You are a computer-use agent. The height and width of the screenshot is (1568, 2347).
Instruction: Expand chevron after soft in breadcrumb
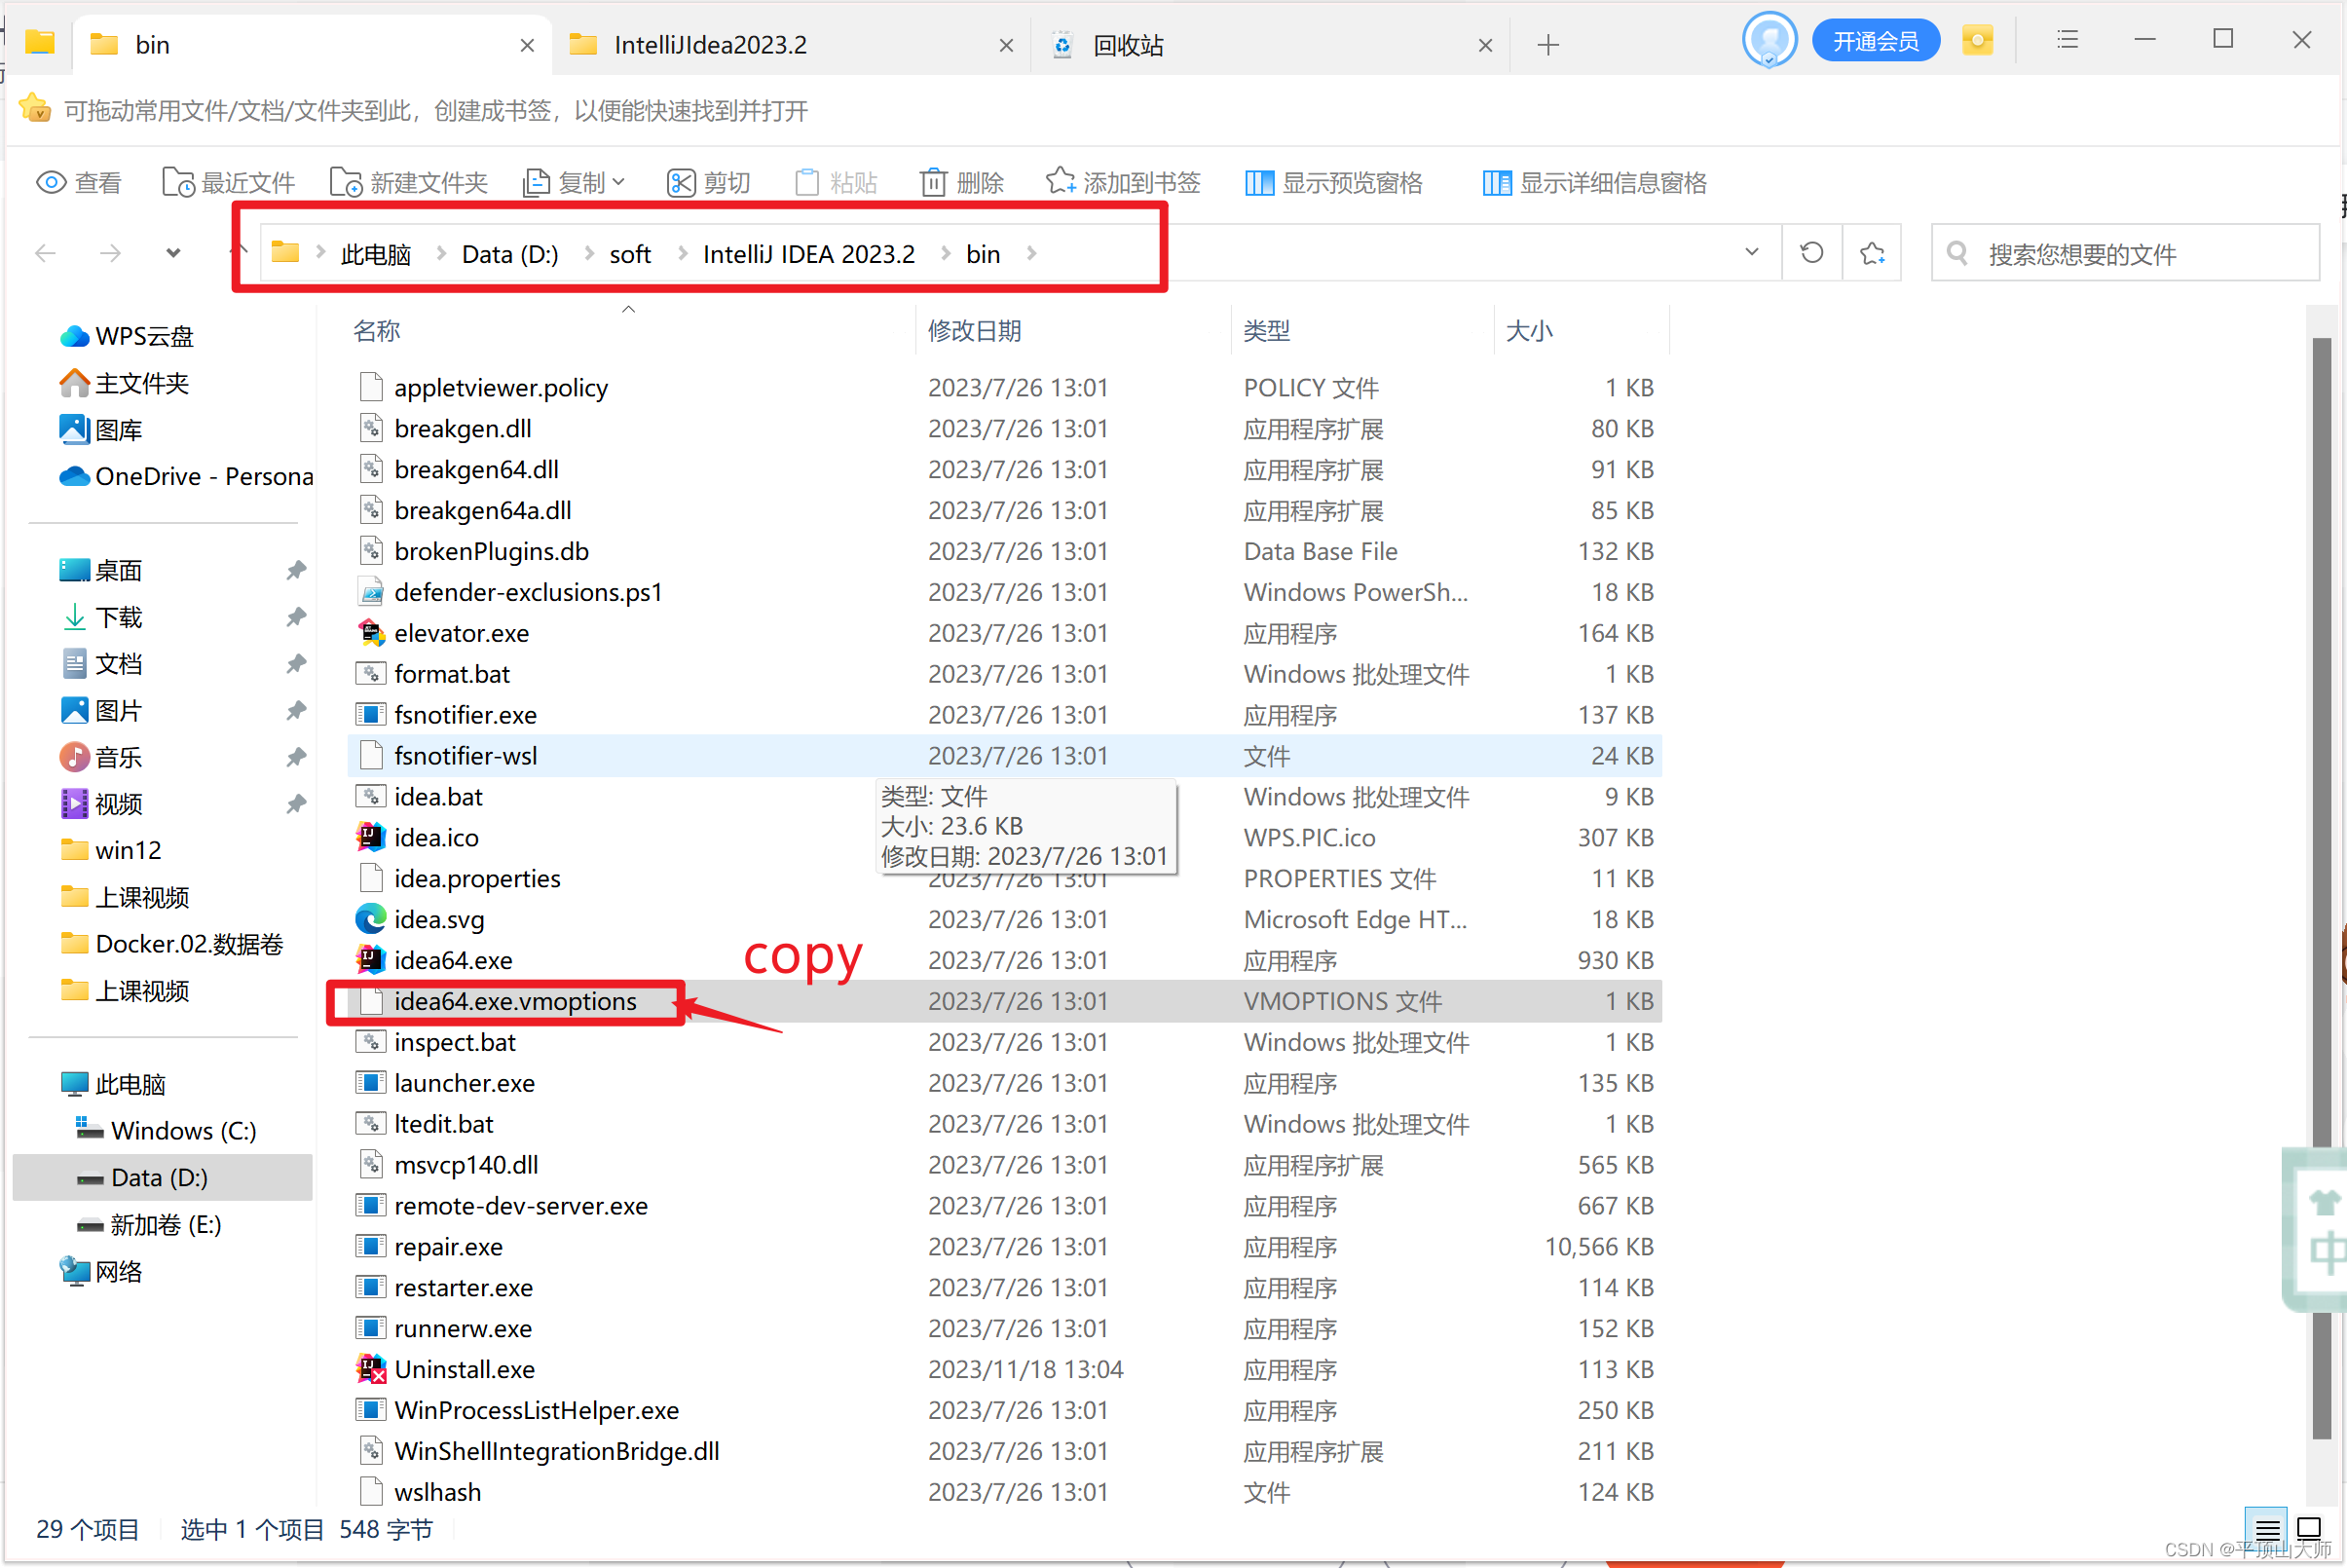[x=682, y=254]
